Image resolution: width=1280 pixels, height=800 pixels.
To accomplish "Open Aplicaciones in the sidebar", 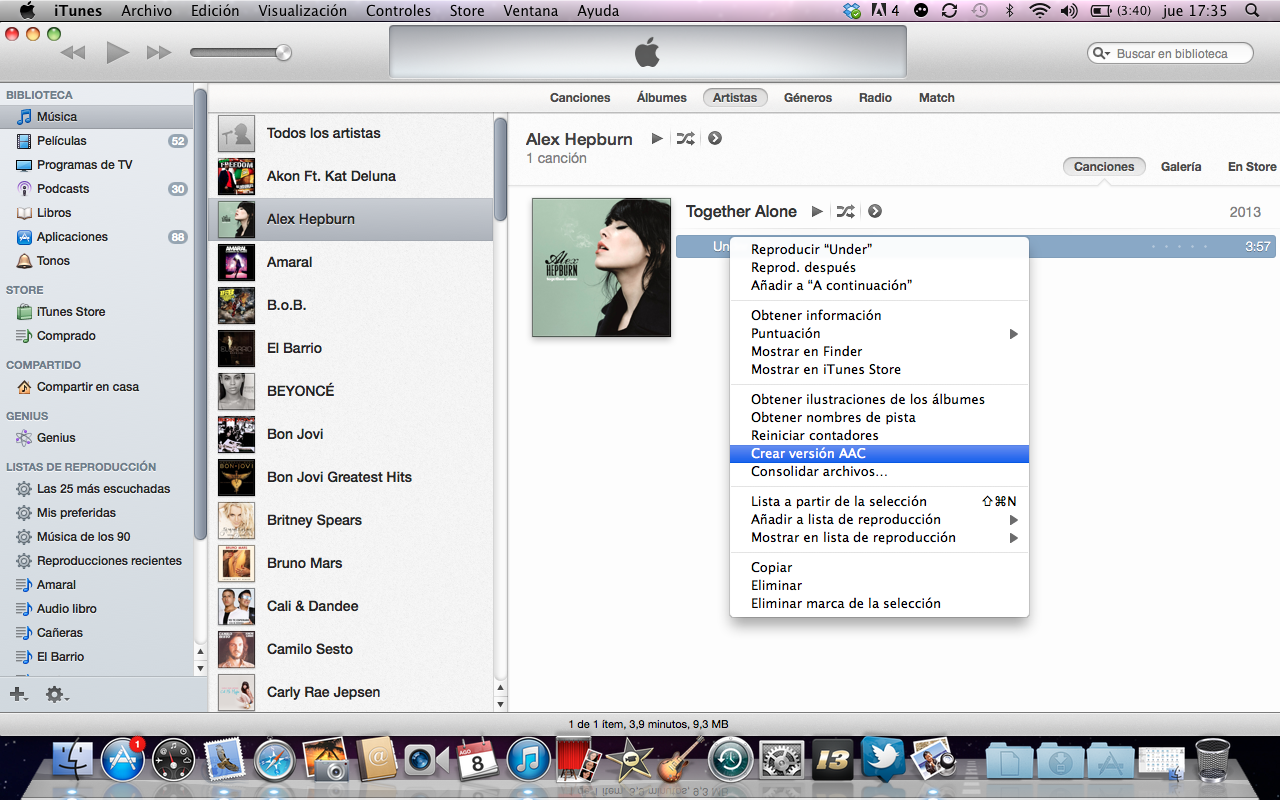I will point(97,237).
